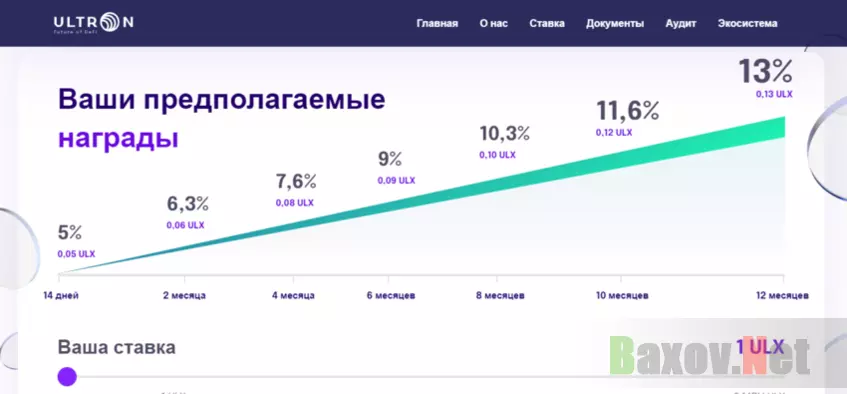Click the 0,08 ULX amount
This screenshot has width=847, height=394.
tap(294, 203)
